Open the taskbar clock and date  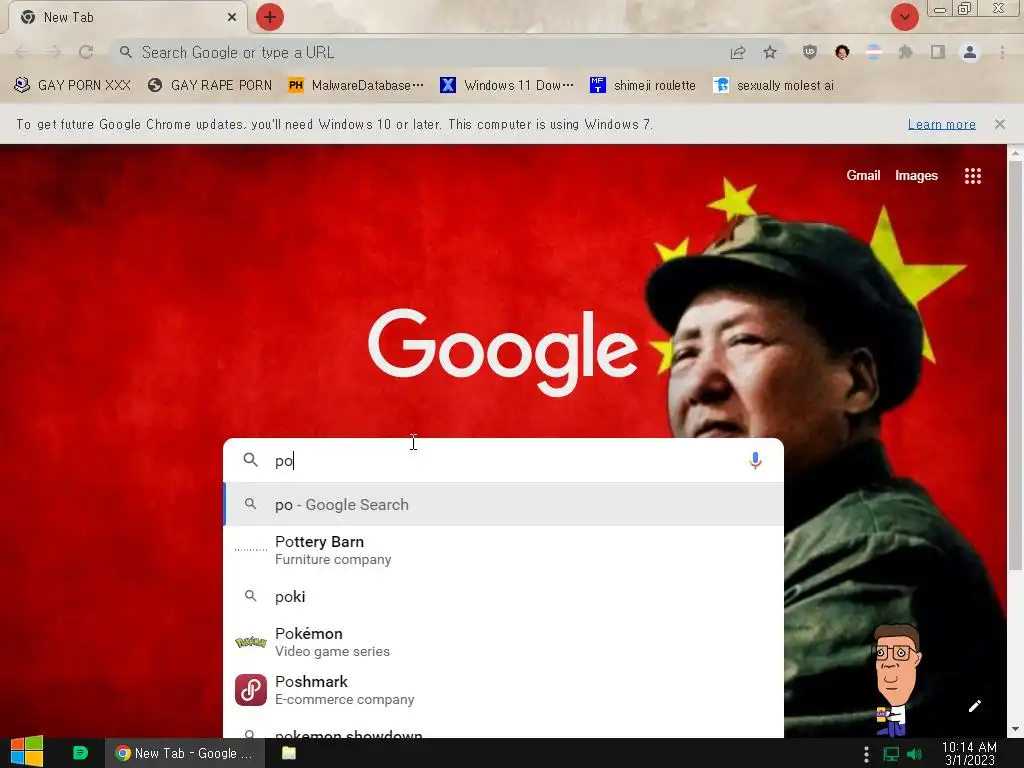pos(969,753)
